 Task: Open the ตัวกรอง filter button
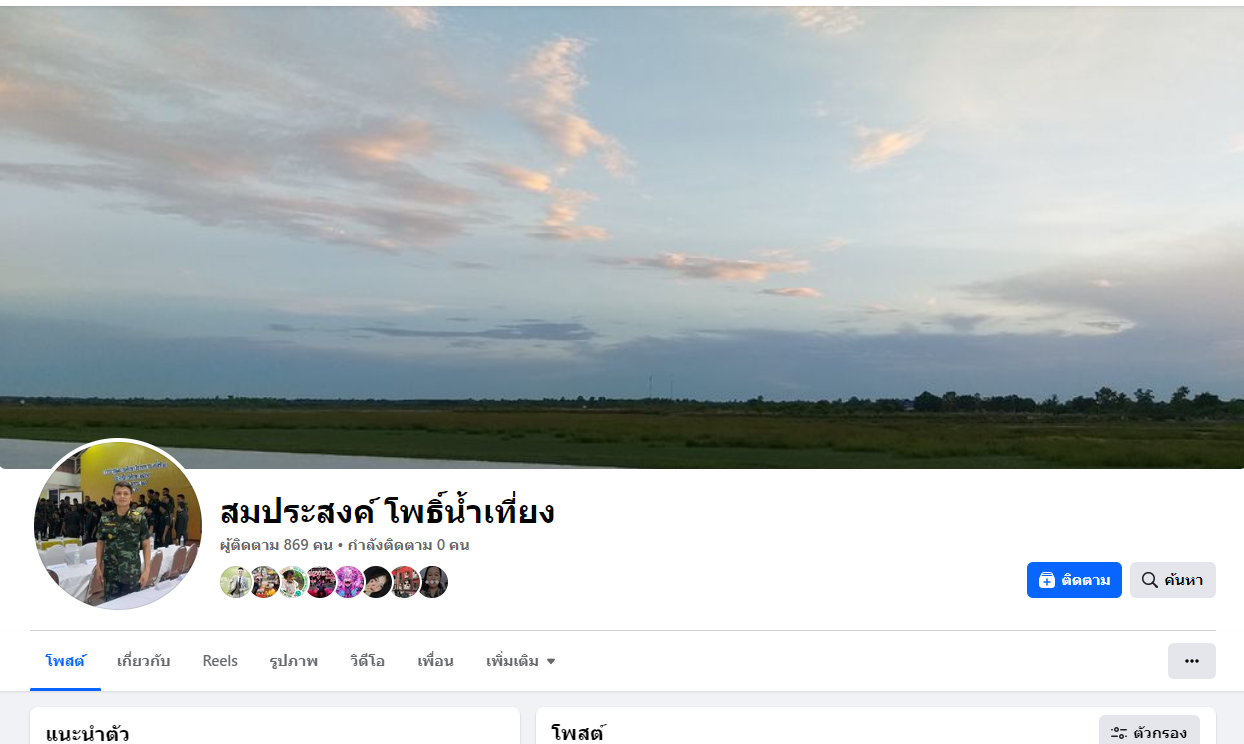[x=1149, y=733]
